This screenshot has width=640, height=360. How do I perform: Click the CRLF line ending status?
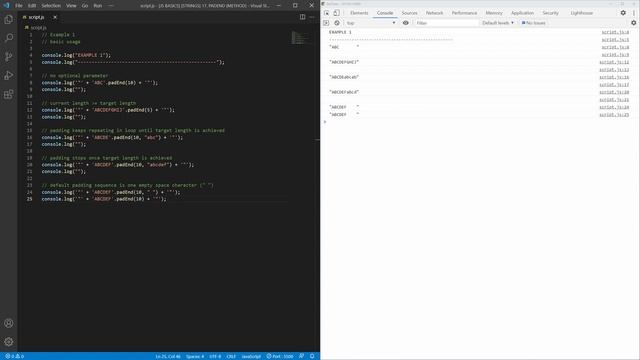pos(231,356)
